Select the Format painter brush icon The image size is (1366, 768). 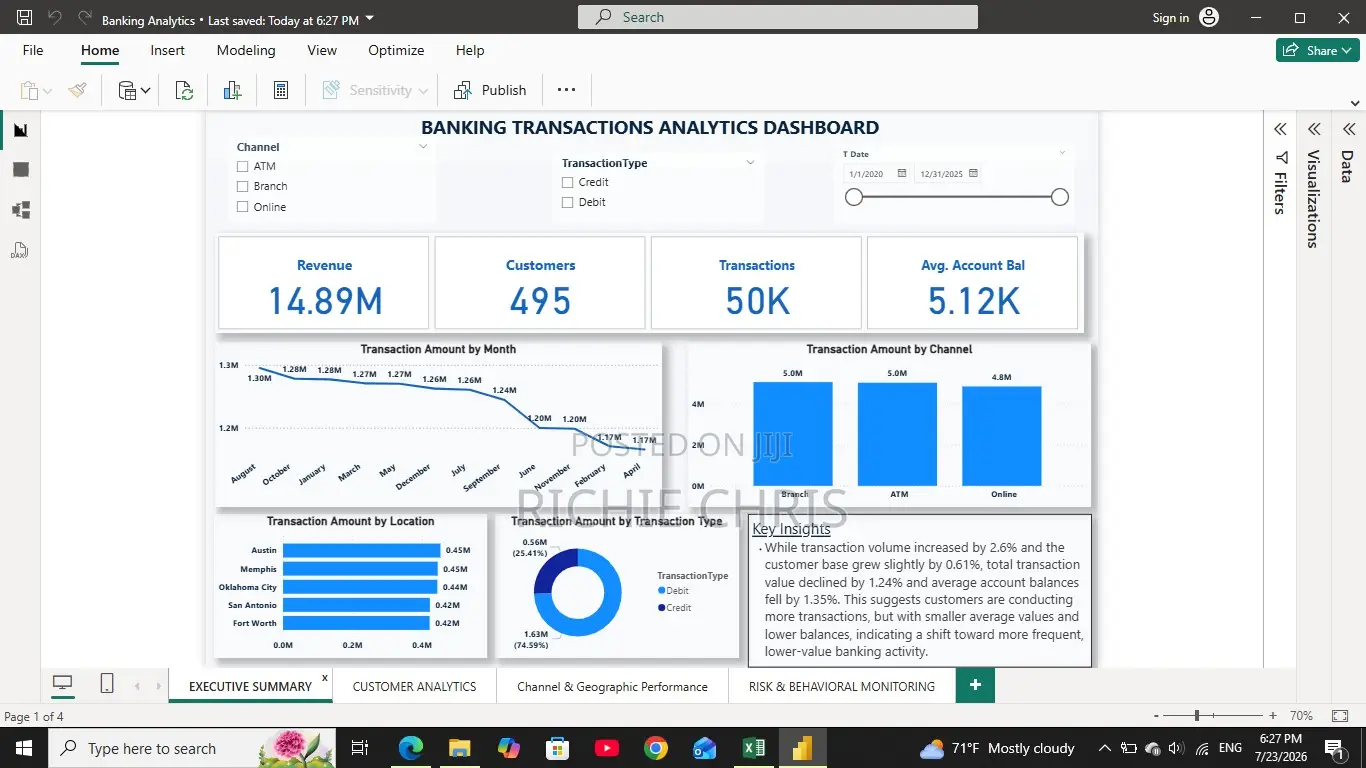point(78,91)
